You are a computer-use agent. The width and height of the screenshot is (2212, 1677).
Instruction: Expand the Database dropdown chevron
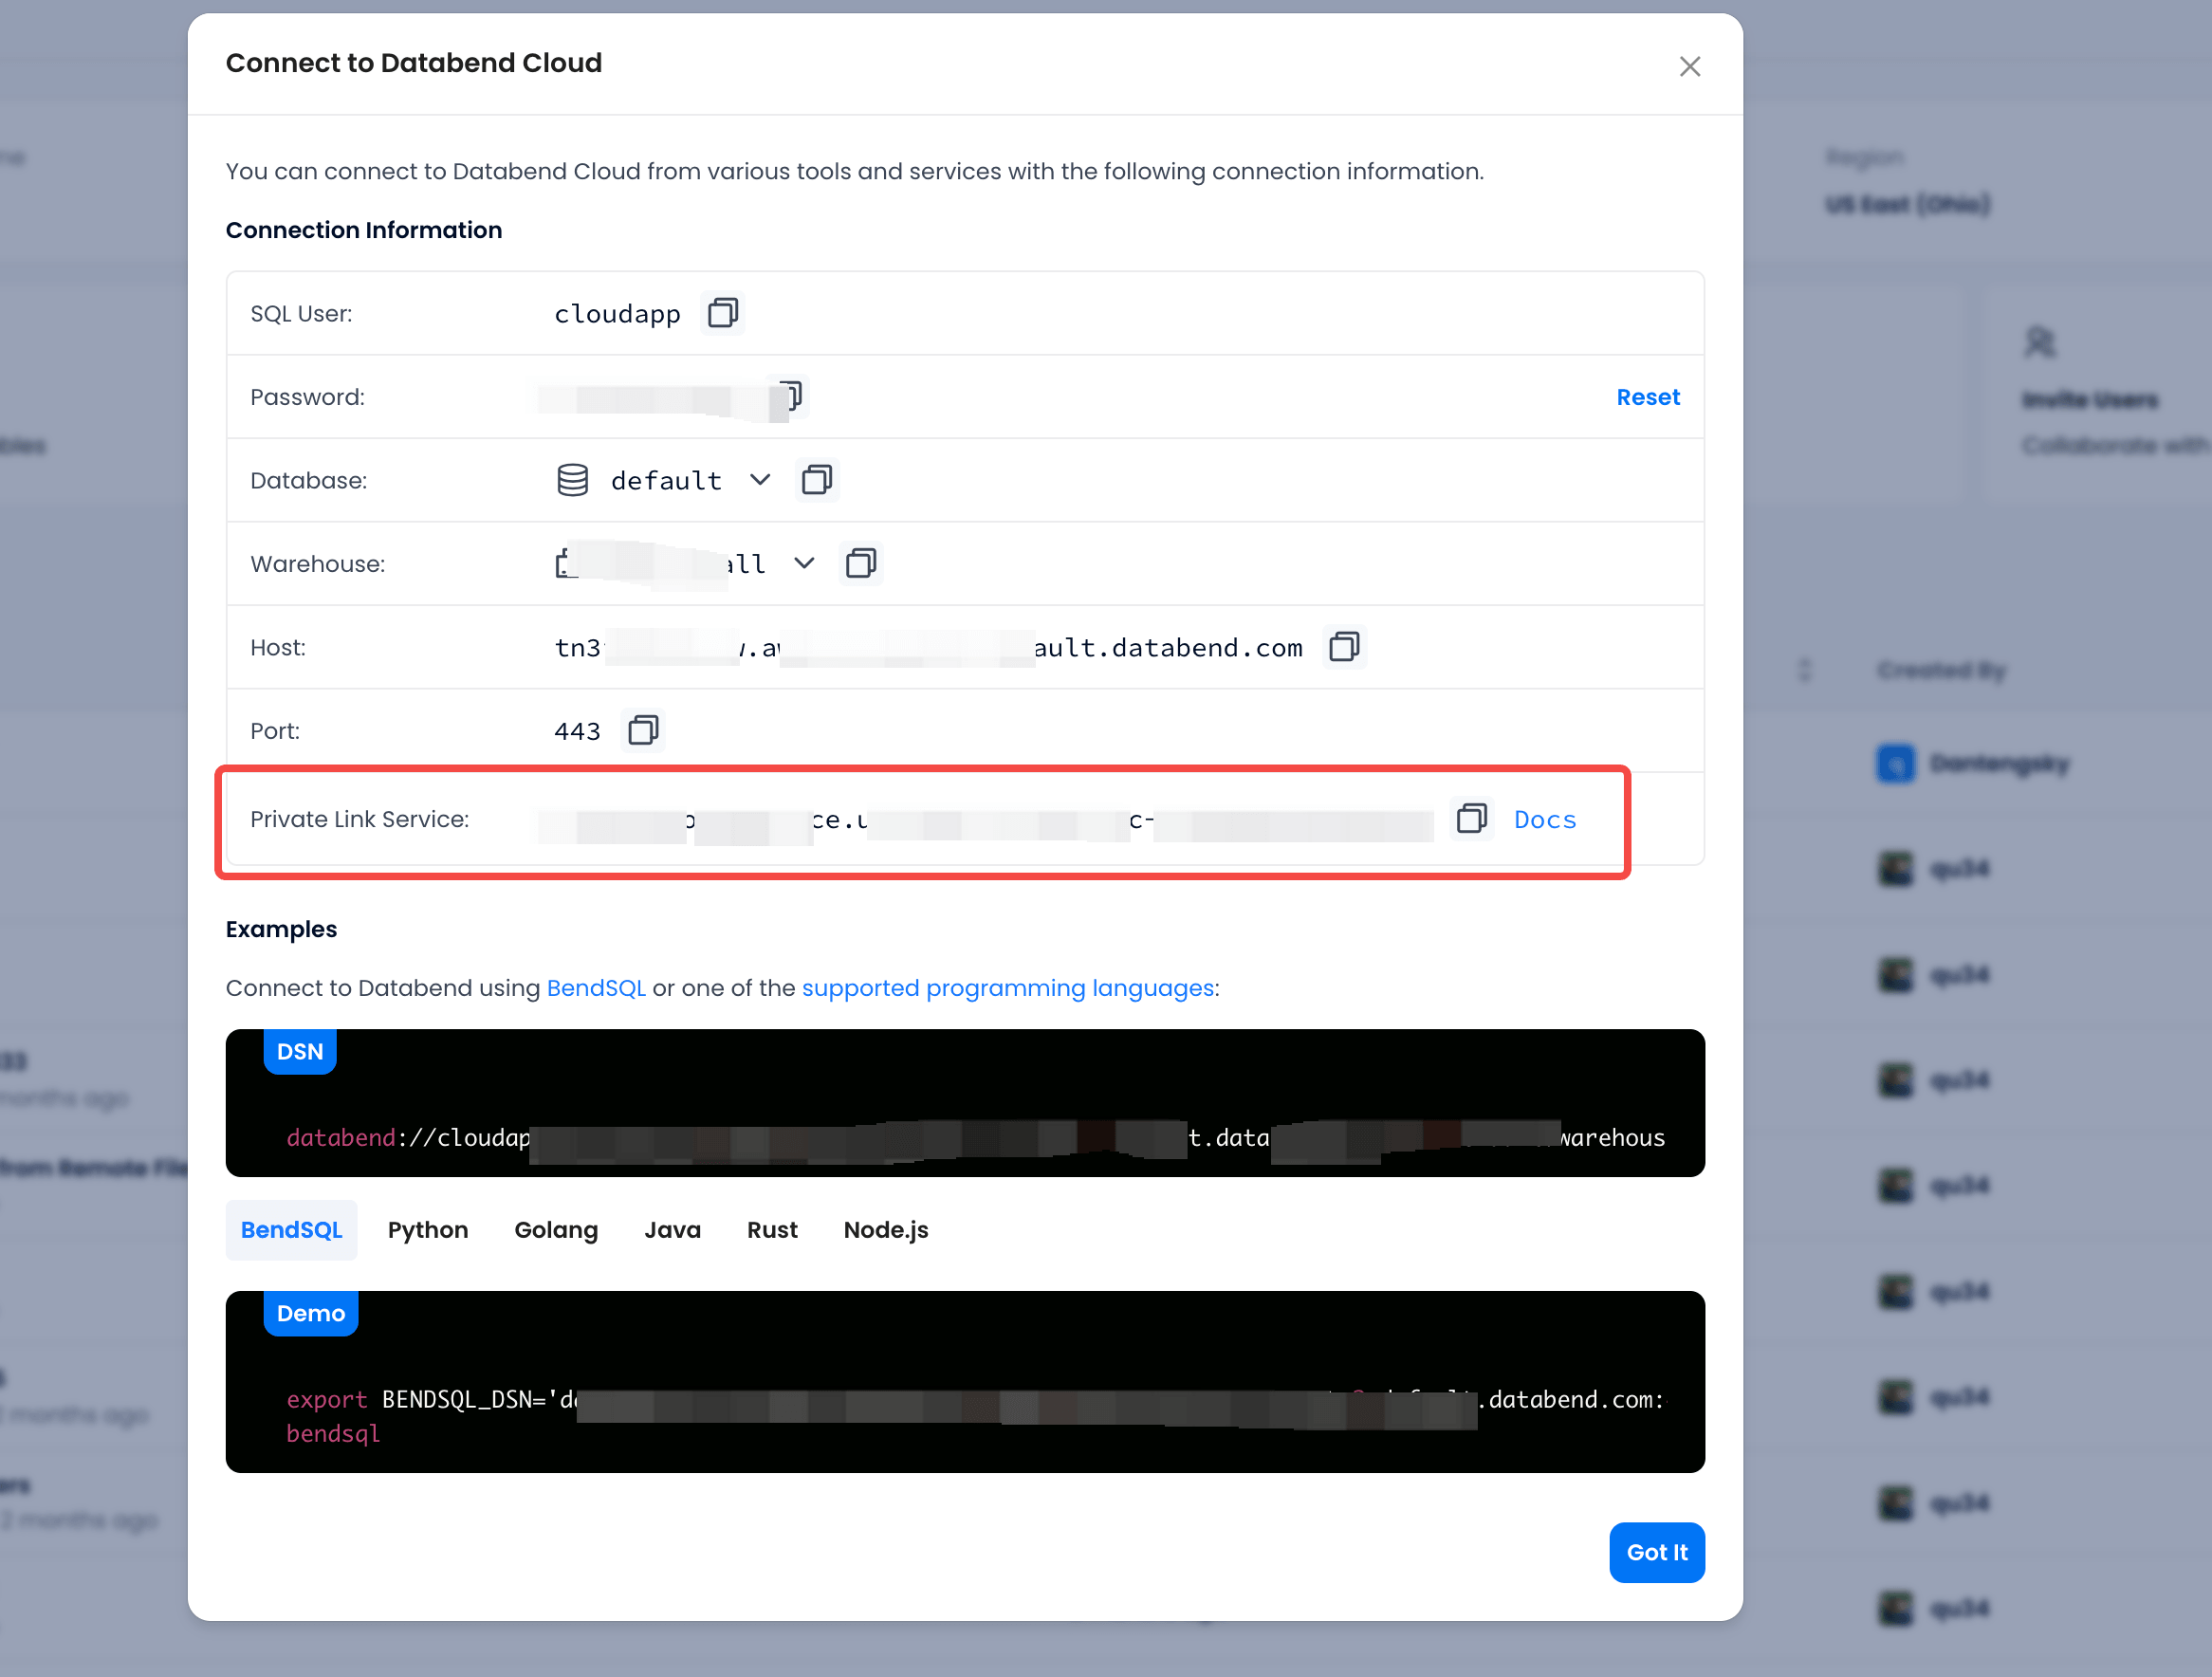pyautogui.click(x=760, y=480)
